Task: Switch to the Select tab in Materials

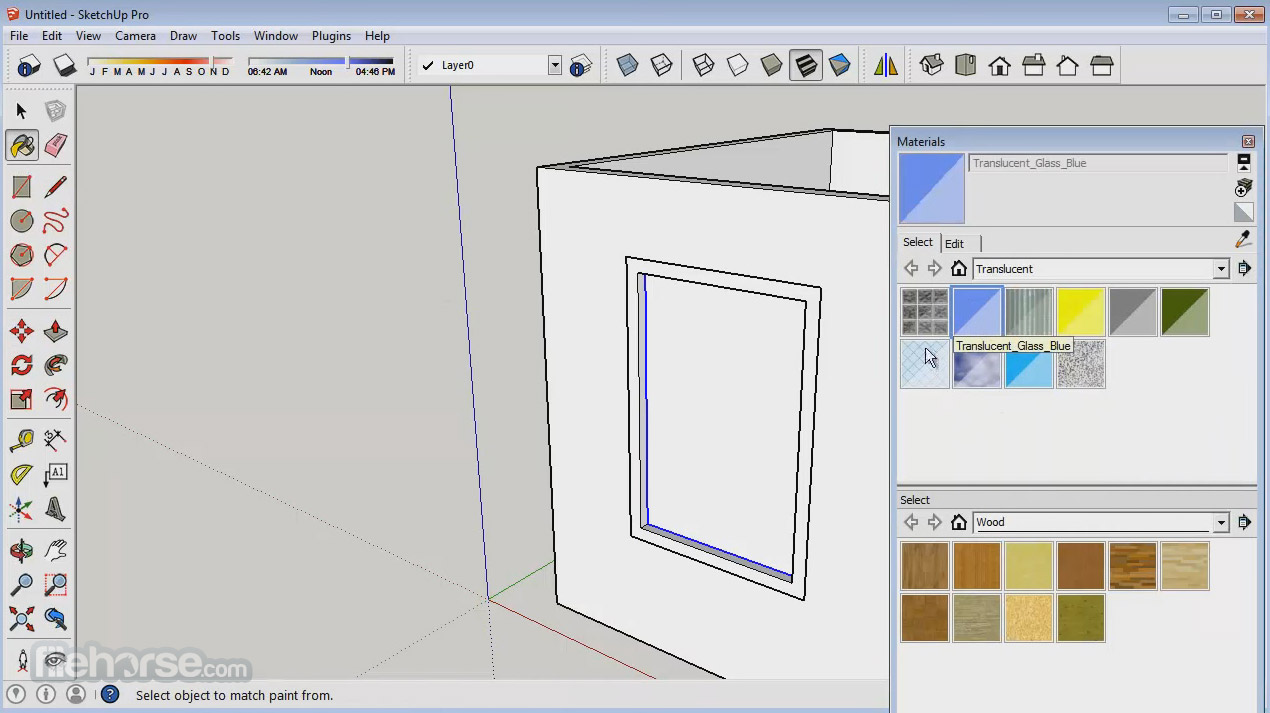Action: [x=918, y=242]
